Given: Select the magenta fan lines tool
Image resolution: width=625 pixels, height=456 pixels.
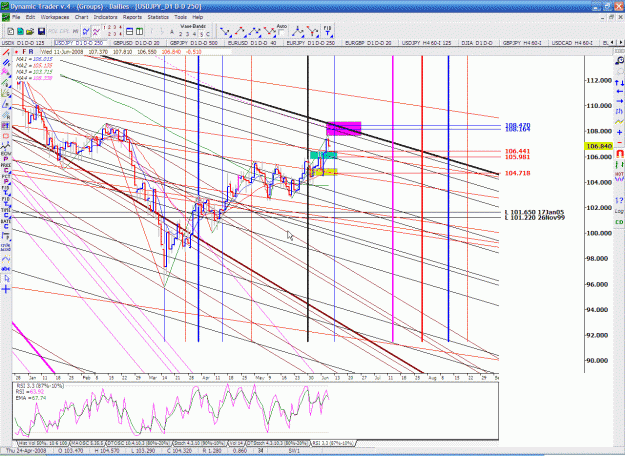Looking at the screenshot, I should pos(6,72).
